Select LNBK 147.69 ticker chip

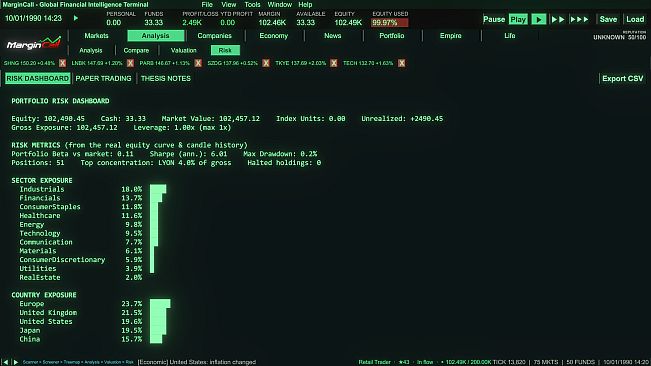[97, 63]
